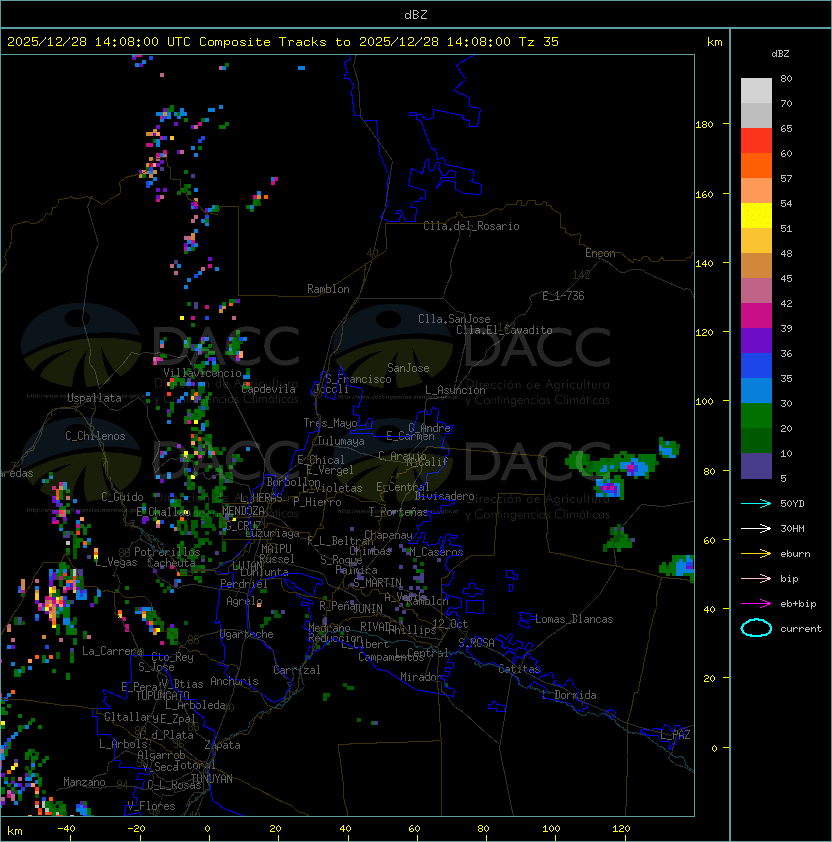This screenshot has height=842, width=832.
Task: Click the 'L_Asuncion' place label
Action: coord(455,390)
